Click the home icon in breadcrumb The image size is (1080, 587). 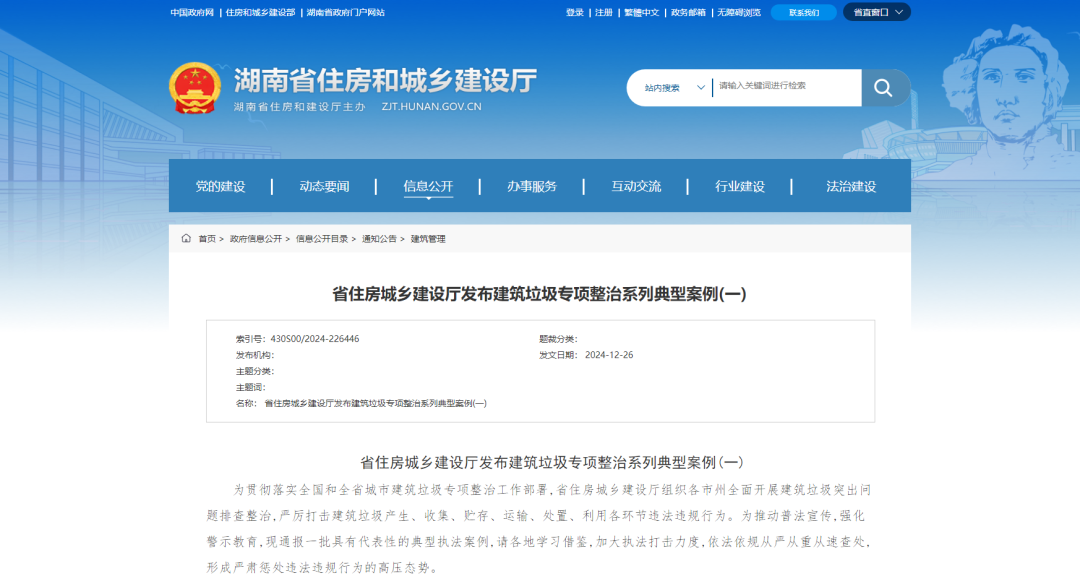click(186, 239)
